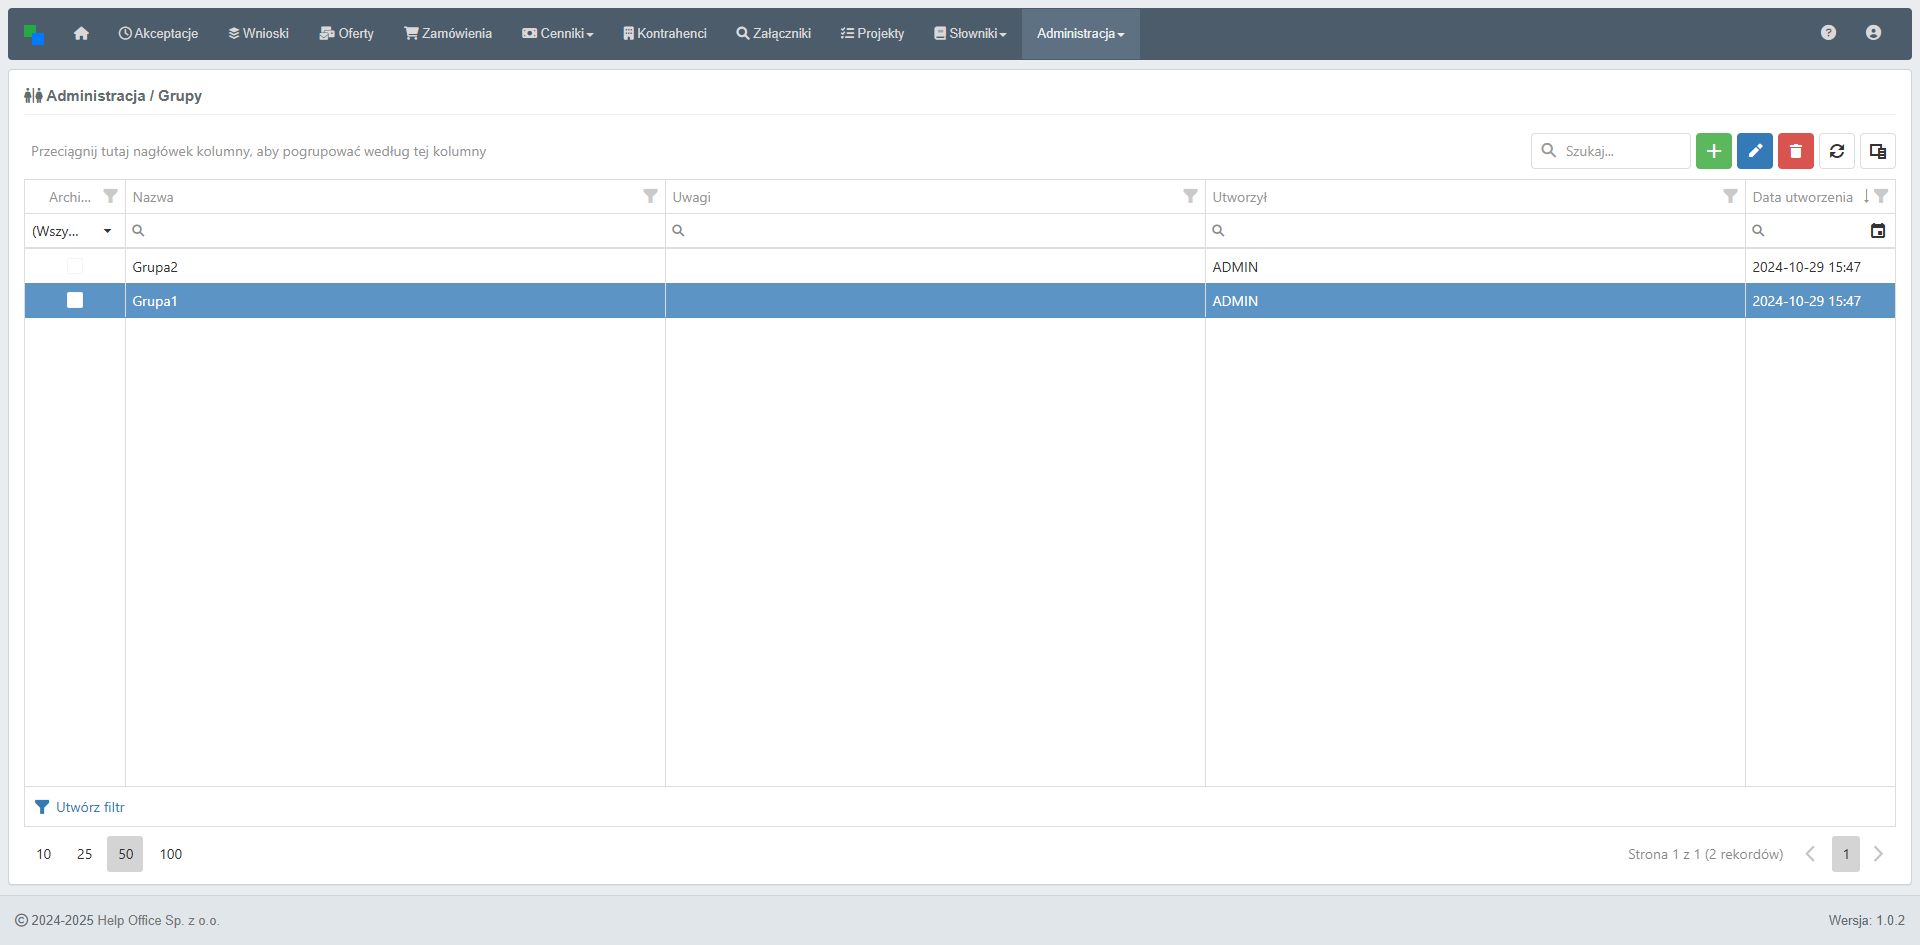Refresh the groups table

point(1836,151)
